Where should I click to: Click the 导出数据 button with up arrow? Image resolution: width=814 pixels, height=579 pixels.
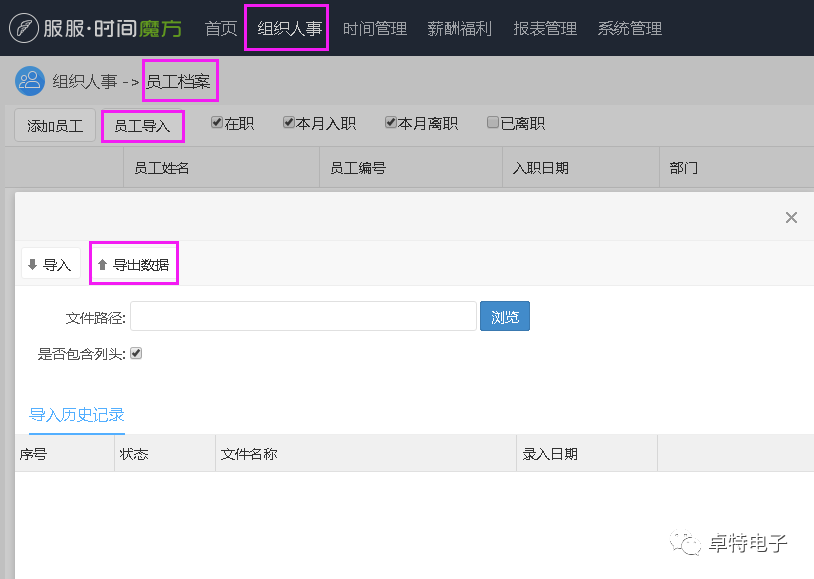tap(133, 264)
